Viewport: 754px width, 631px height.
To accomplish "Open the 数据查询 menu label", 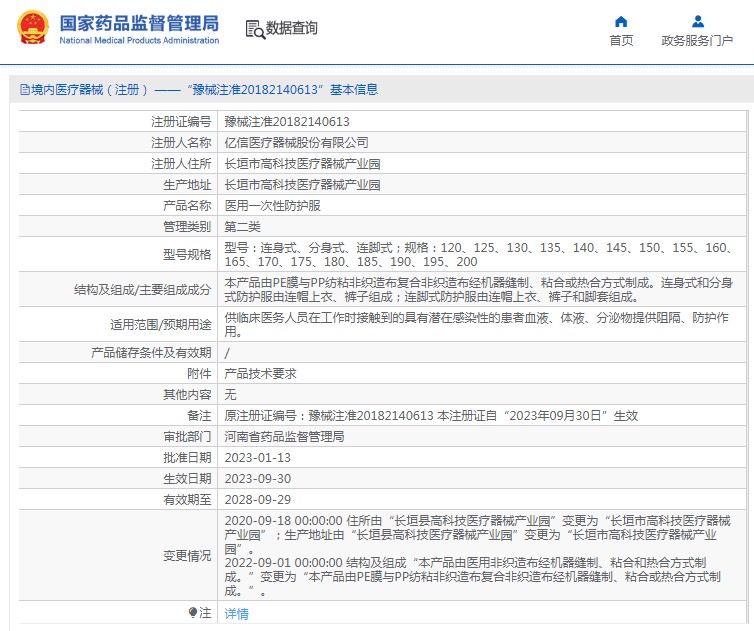I will pyautogui.click(x=291, y=29).
